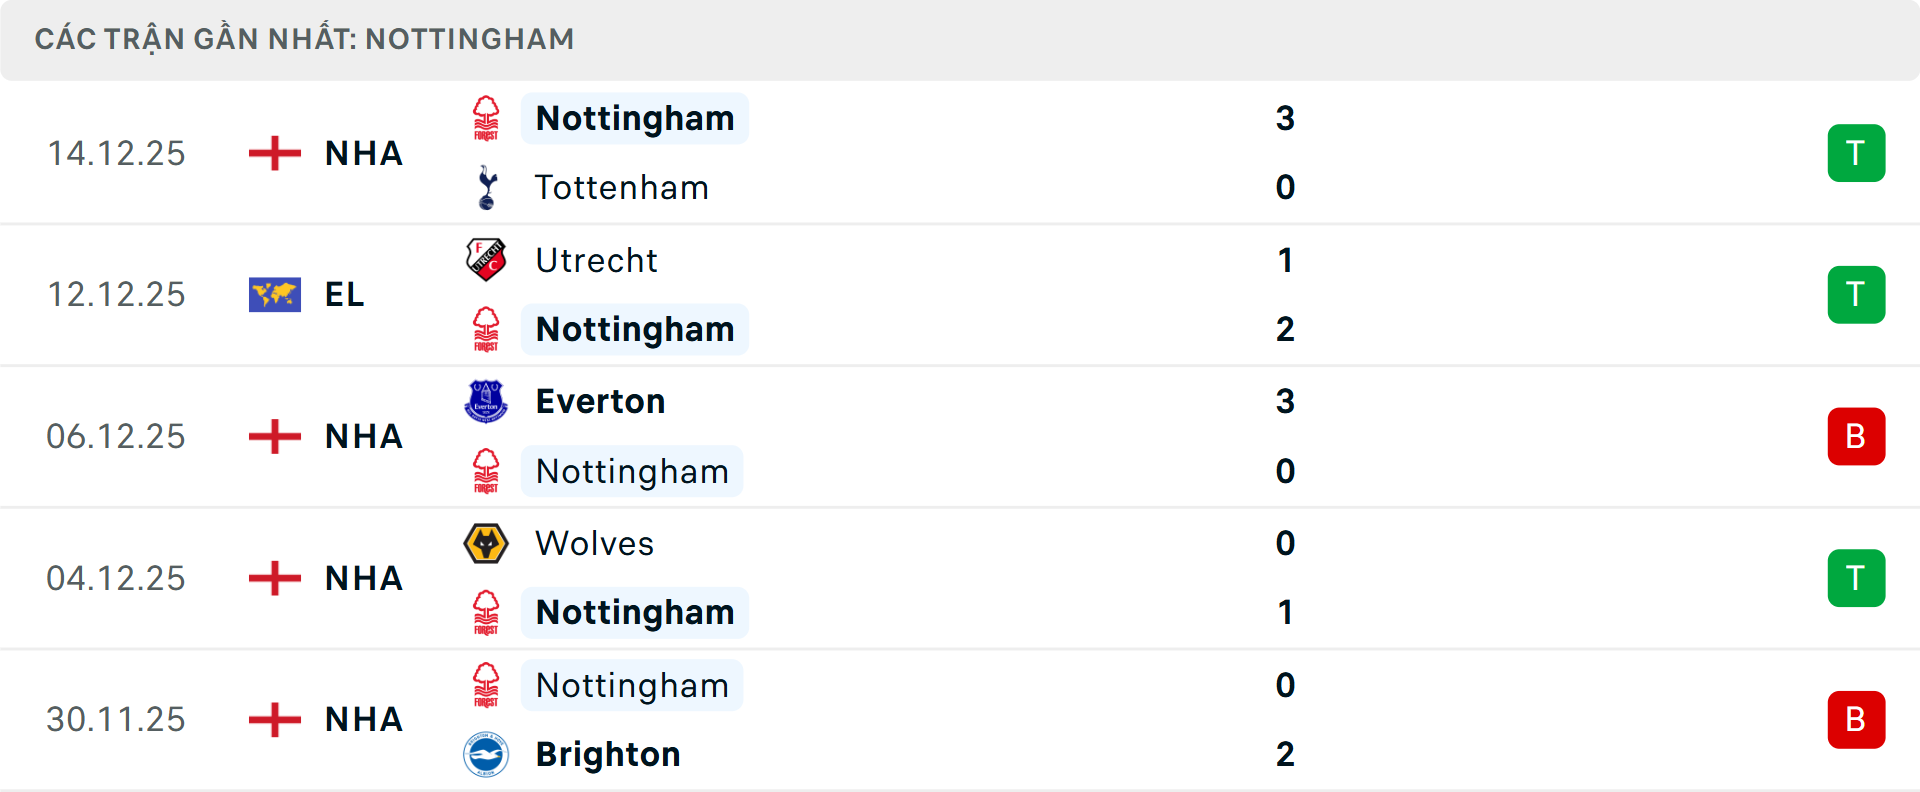The height and width of the screenshot is (792, 1920).
Task: Click England flag on 14.12.25 match
Action: coord(275,153)
